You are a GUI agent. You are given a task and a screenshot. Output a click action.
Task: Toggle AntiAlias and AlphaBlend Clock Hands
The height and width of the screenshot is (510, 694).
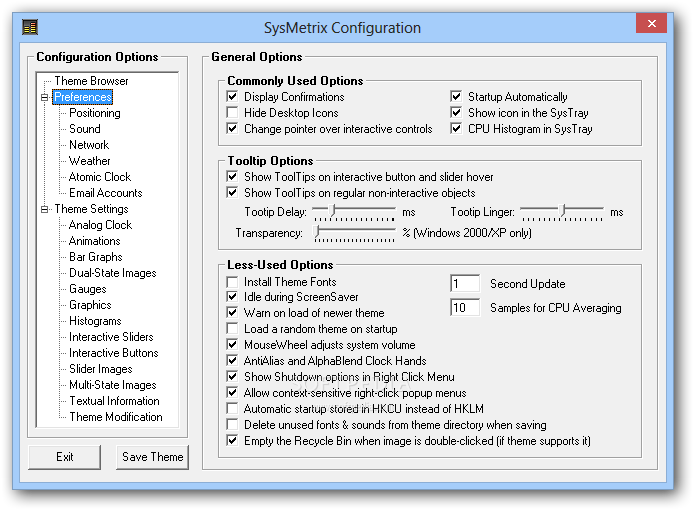(x=232, y=360)
